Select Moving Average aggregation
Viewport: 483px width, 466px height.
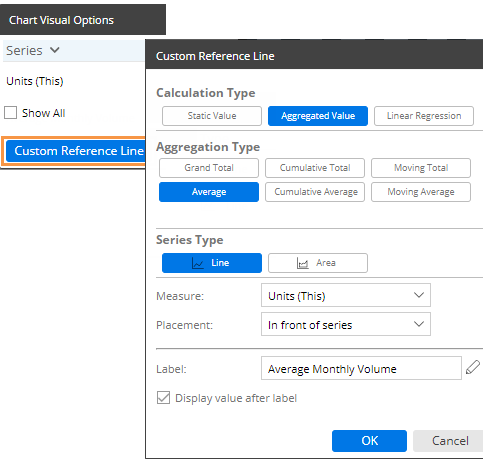(421, 192)
